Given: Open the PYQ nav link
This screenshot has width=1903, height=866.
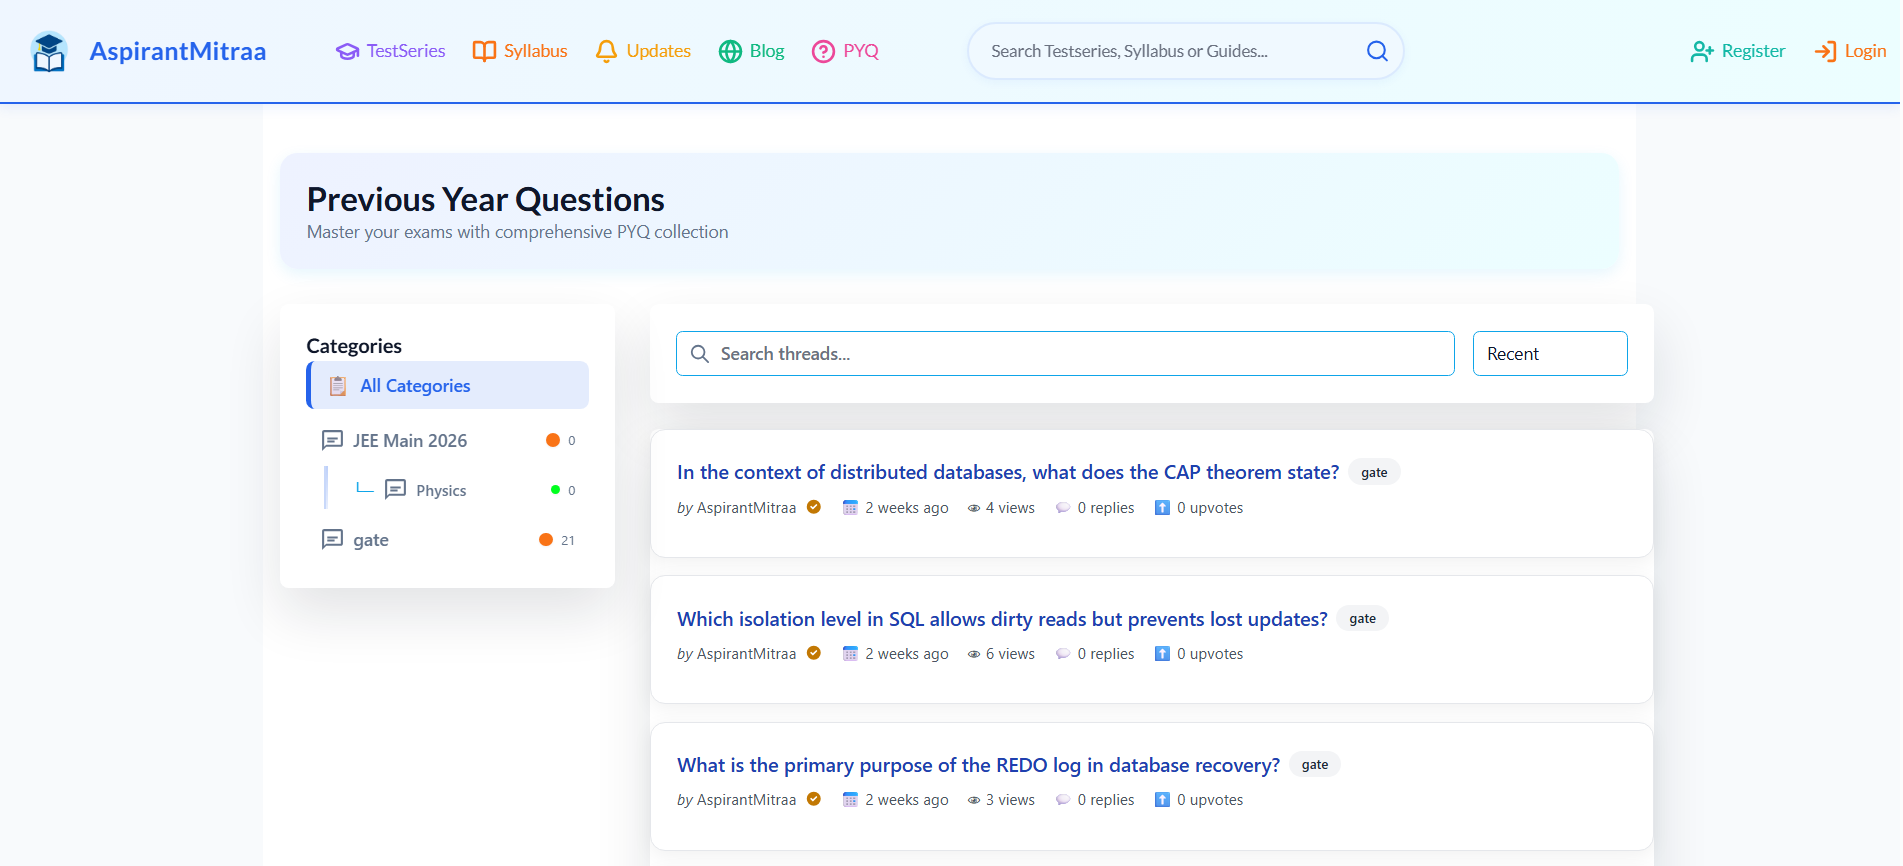Looking at the screenshot, I should coord(845,51).
